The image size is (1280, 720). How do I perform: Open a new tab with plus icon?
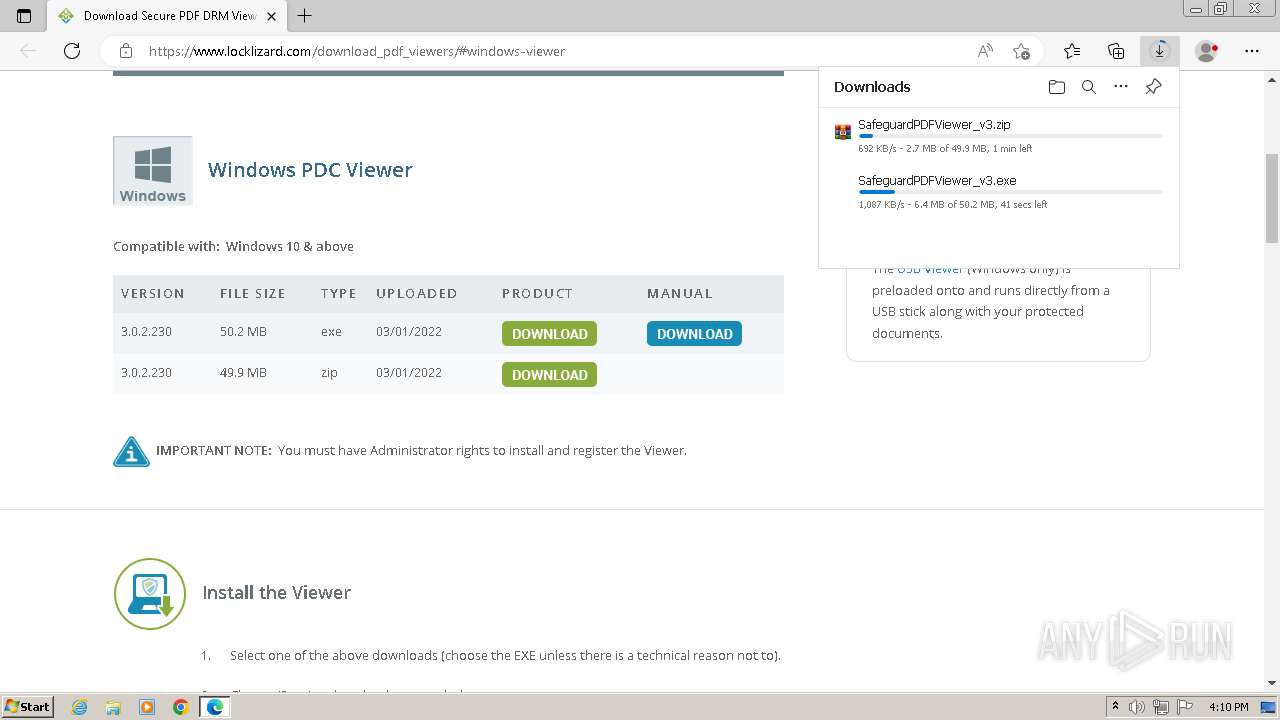[305, 15]
